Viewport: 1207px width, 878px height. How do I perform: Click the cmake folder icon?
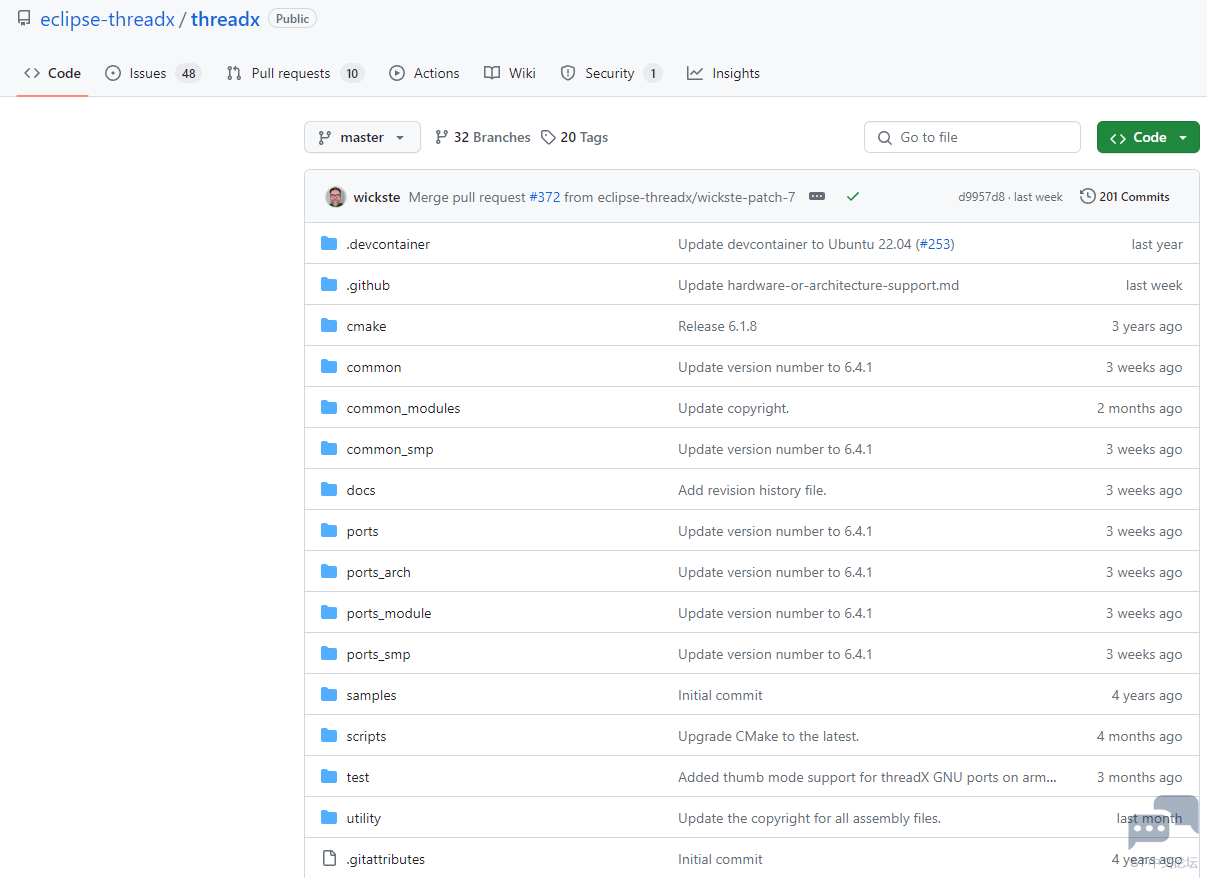tap(329, 326)
